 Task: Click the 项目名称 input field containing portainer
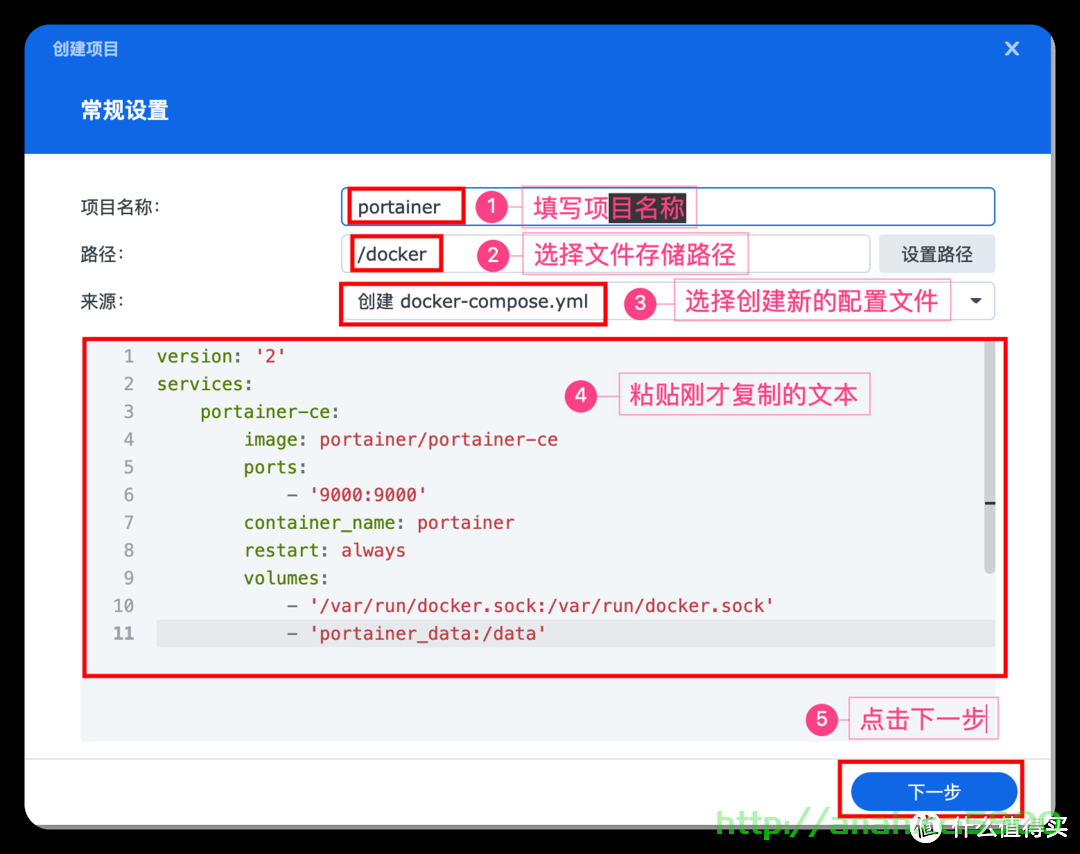click(667, 207)
